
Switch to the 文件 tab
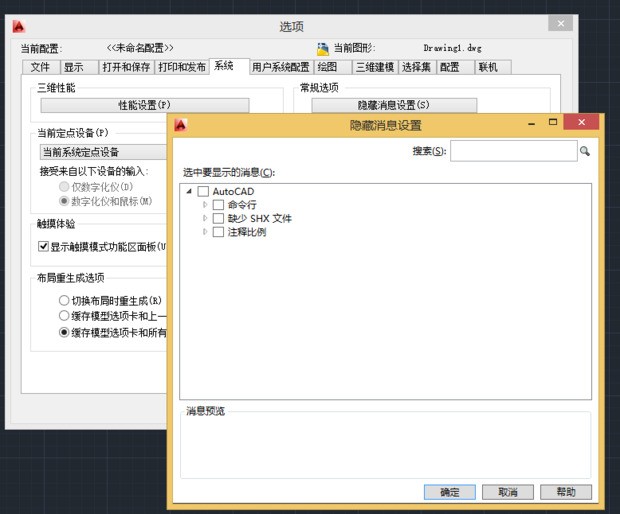(x=41, y=67)
